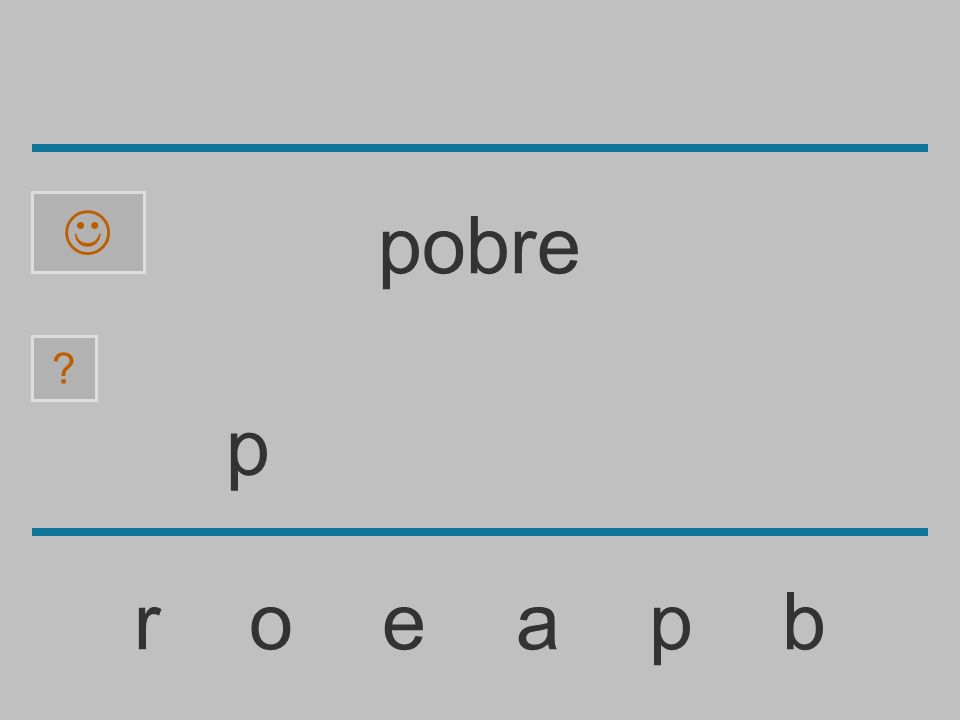Screen dimensions: 960x720
Task: Click the first letter p of pobre
Action: click(400, 258)
